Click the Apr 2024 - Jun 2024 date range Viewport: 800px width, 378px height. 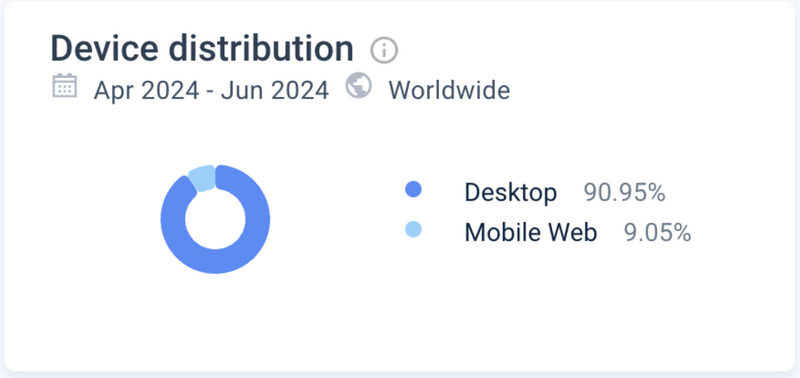tap(211, 91)
